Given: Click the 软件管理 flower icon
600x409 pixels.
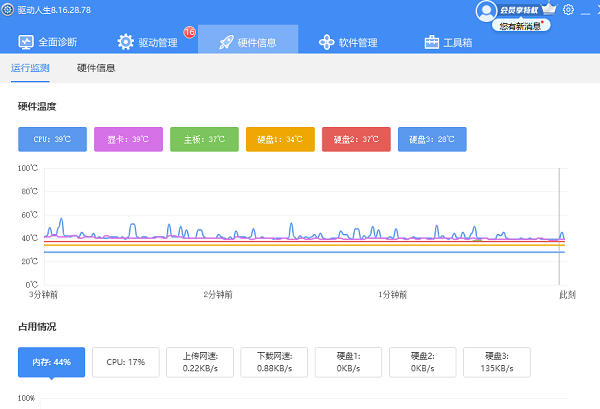Looking at the screenshot, I should [326, 42].
